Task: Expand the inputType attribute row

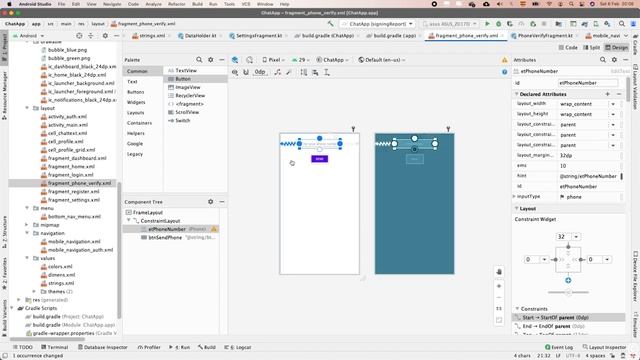Action: pos(514,197)
